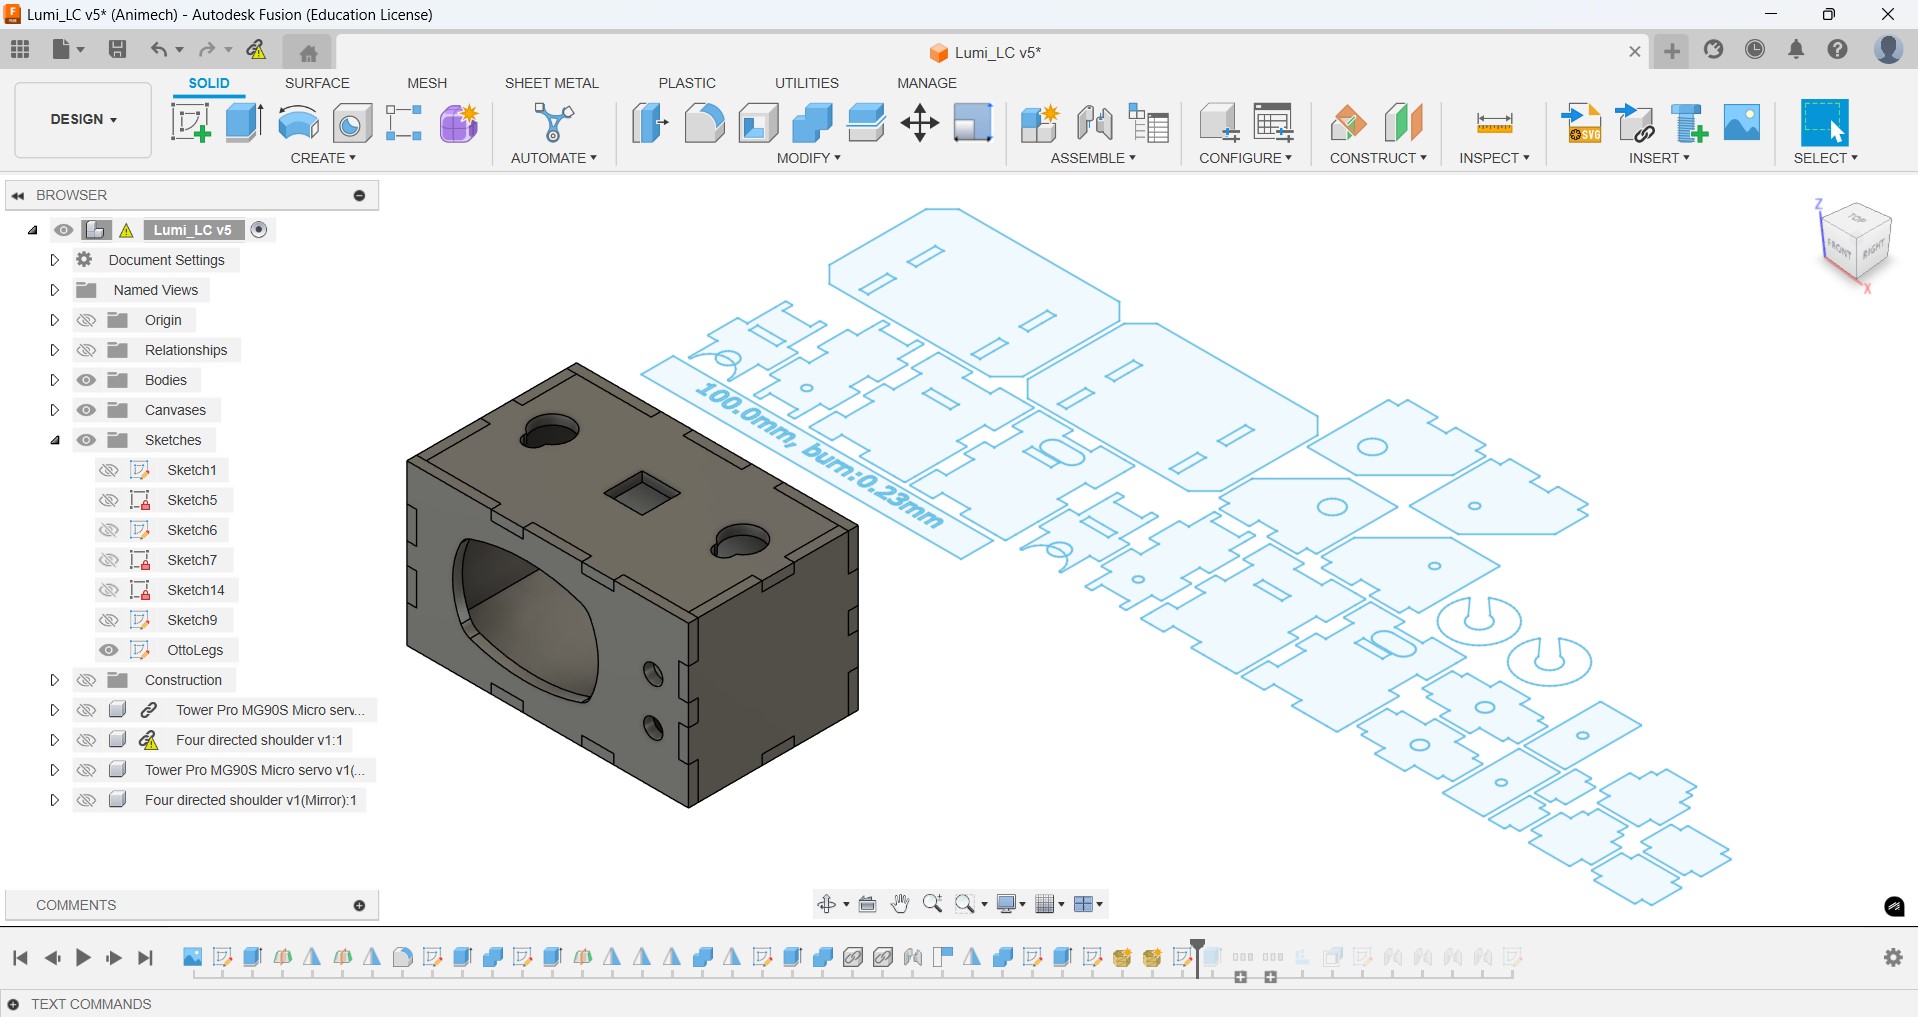
Task: Switch to the PLASTIC tab
Action: [x=687, y=83]
